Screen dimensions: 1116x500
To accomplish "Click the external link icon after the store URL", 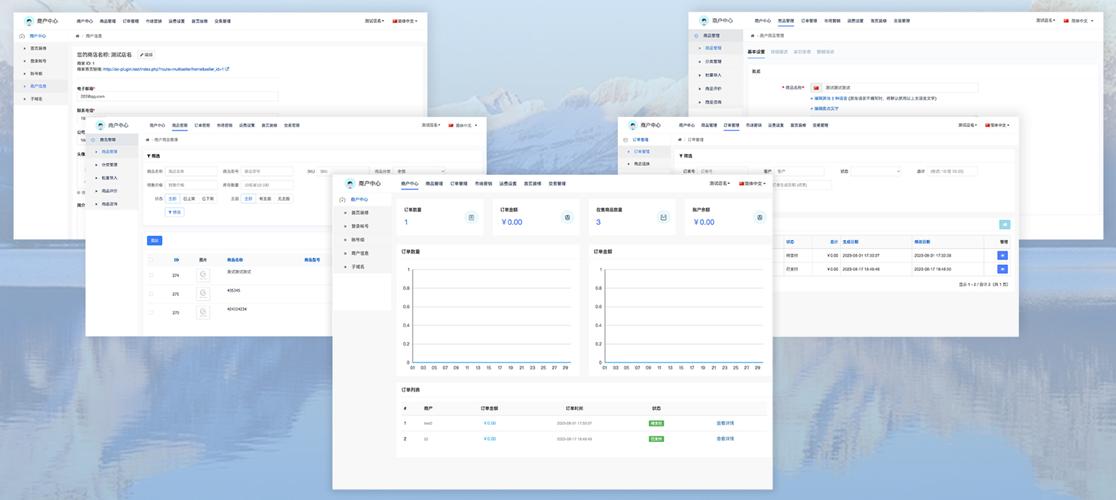I will [227, 70].
